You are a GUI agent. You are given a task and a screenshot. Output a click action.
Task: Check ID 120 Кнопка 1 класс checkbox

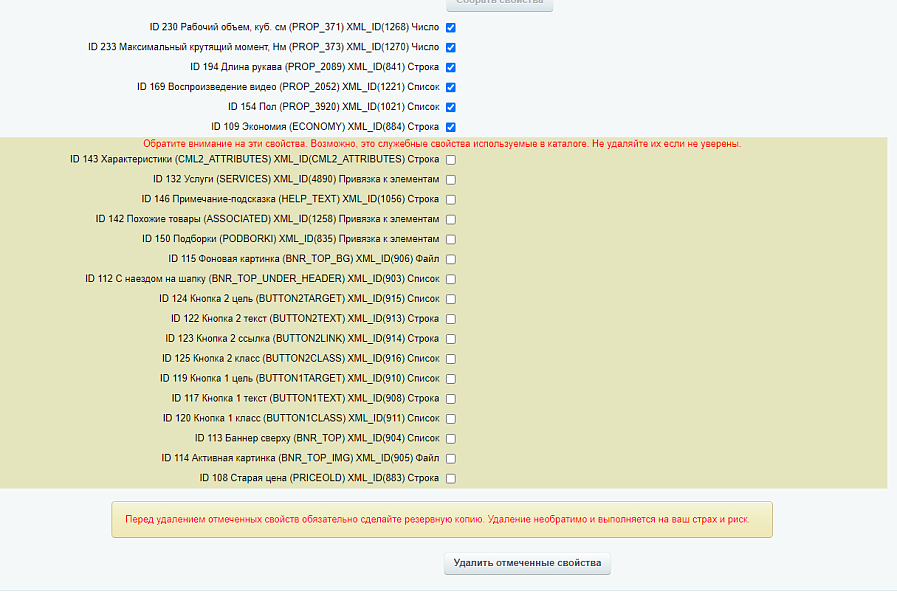pos(451,419)
